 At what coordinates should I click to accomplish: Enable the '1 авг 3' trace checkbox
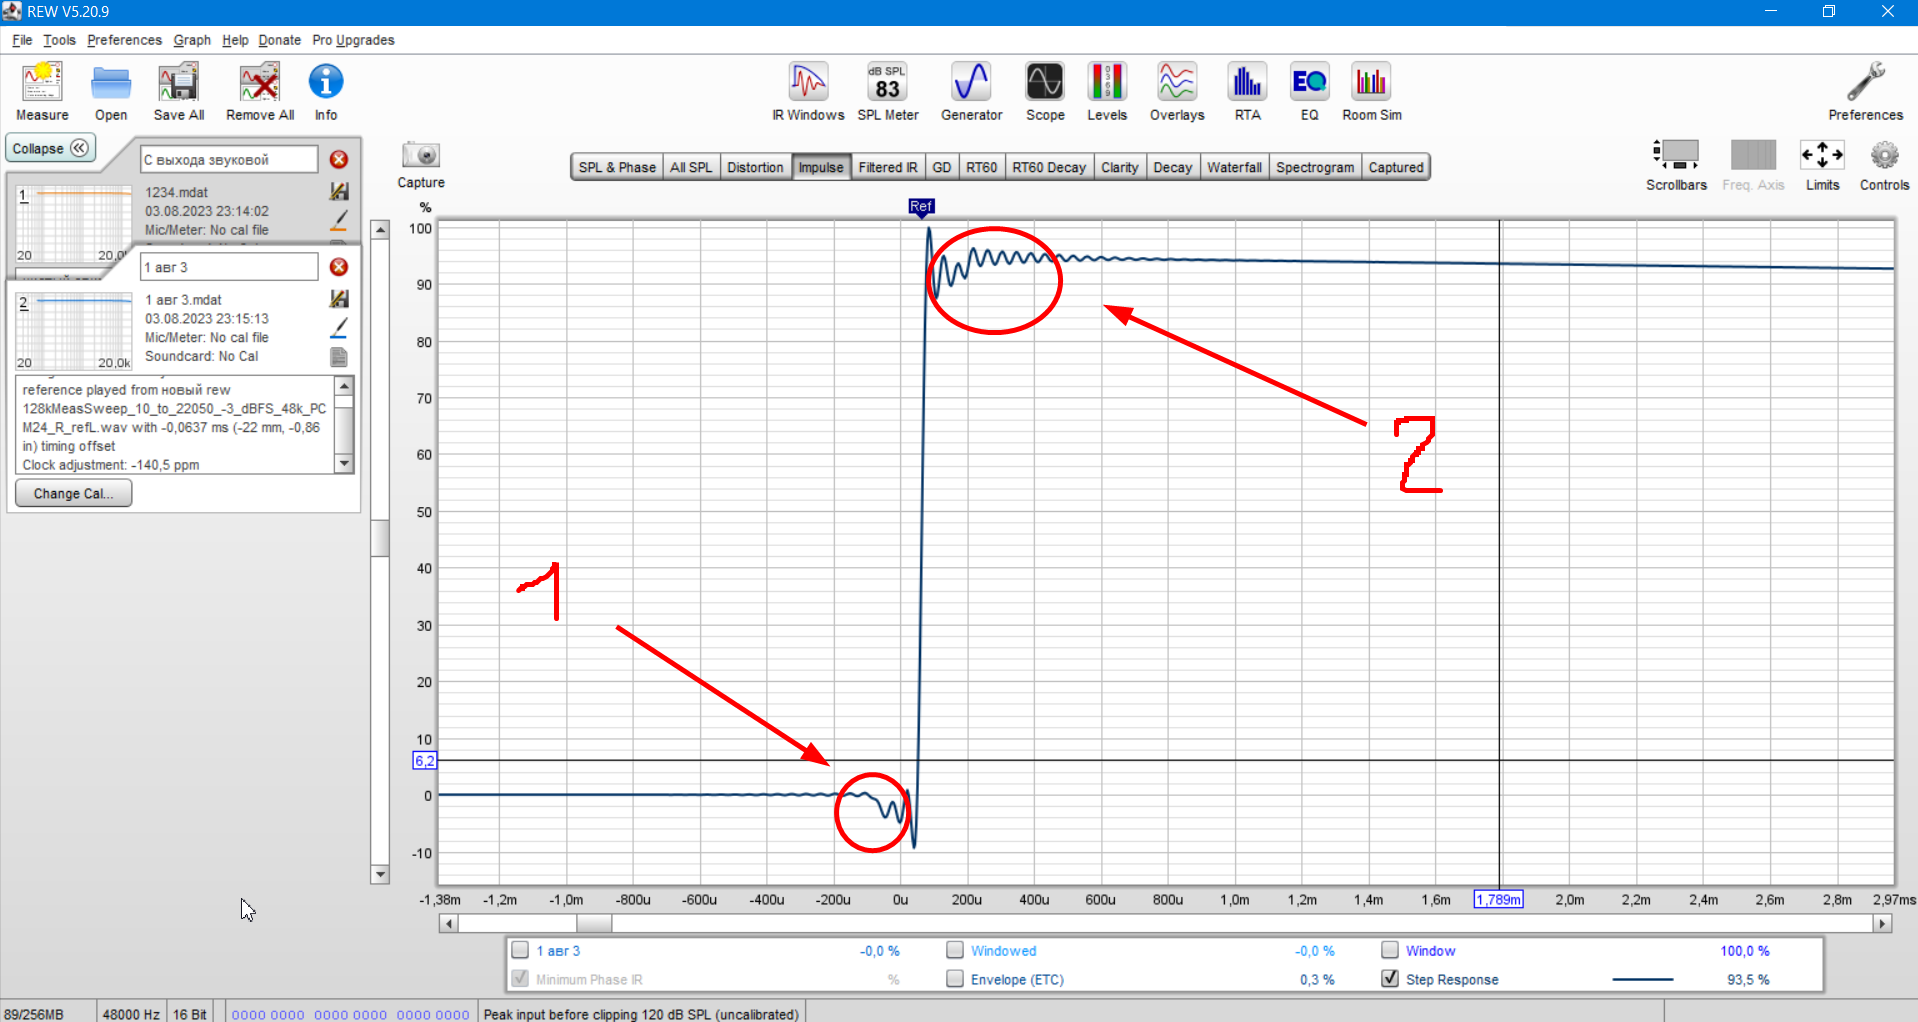520,950
